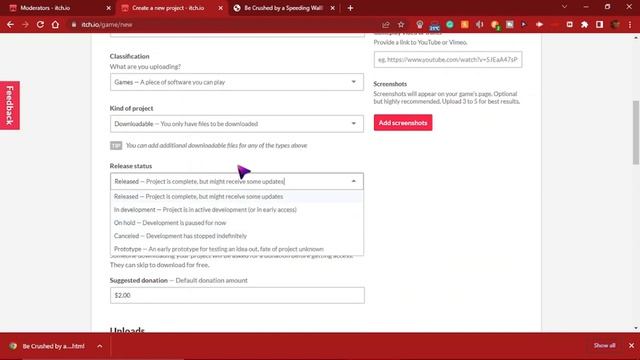This screenshot has width=640, height=360.
Task: Go back using the browser back arrow
Action: pos(10,24)
